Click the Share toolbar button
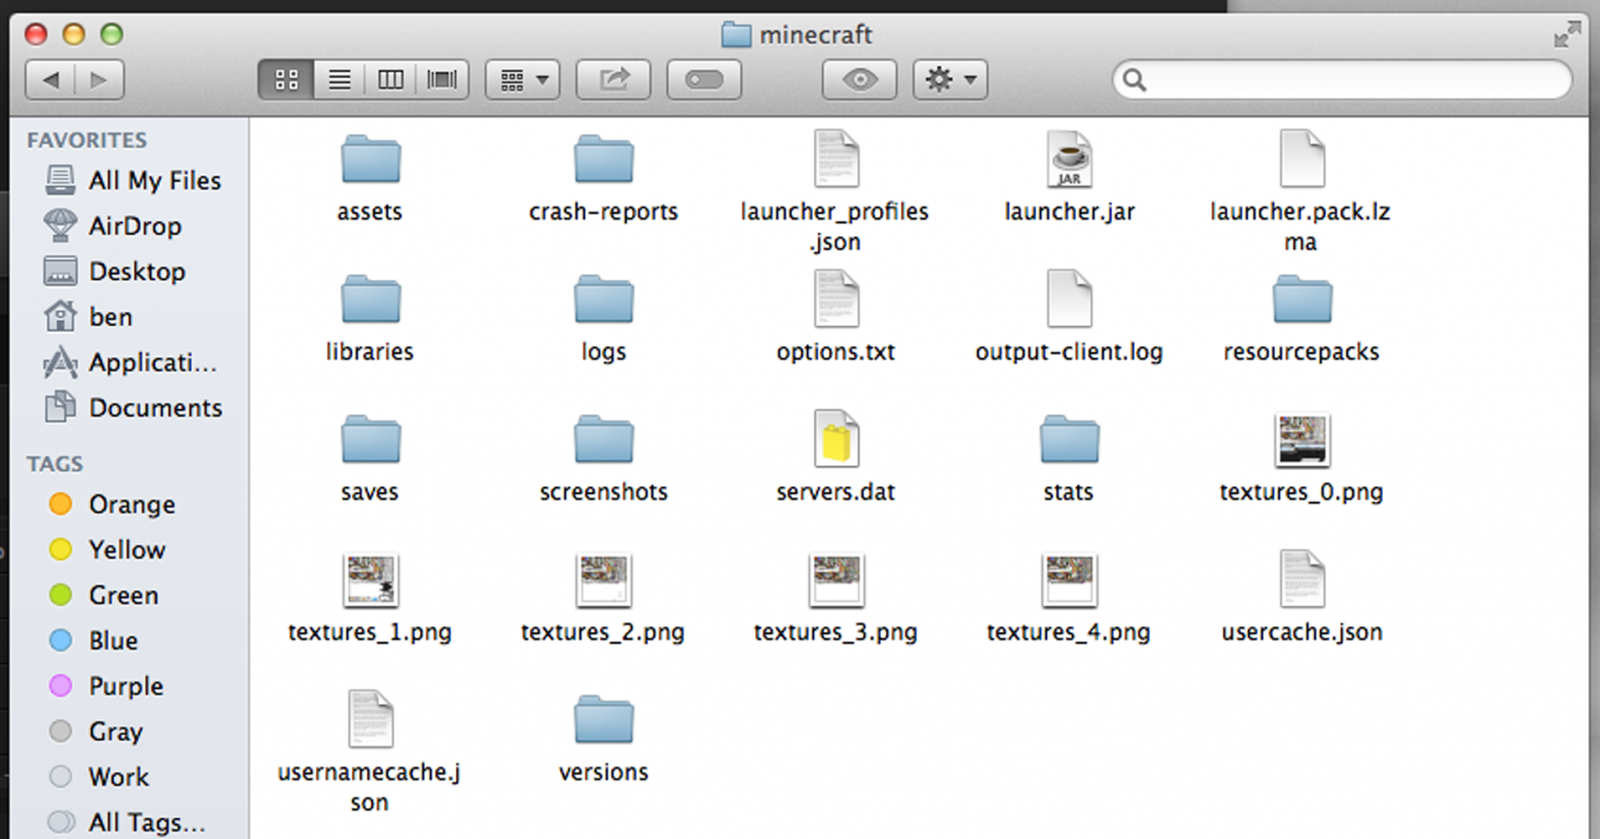This screenshot has width=1600, height=839. coord(614,80)
